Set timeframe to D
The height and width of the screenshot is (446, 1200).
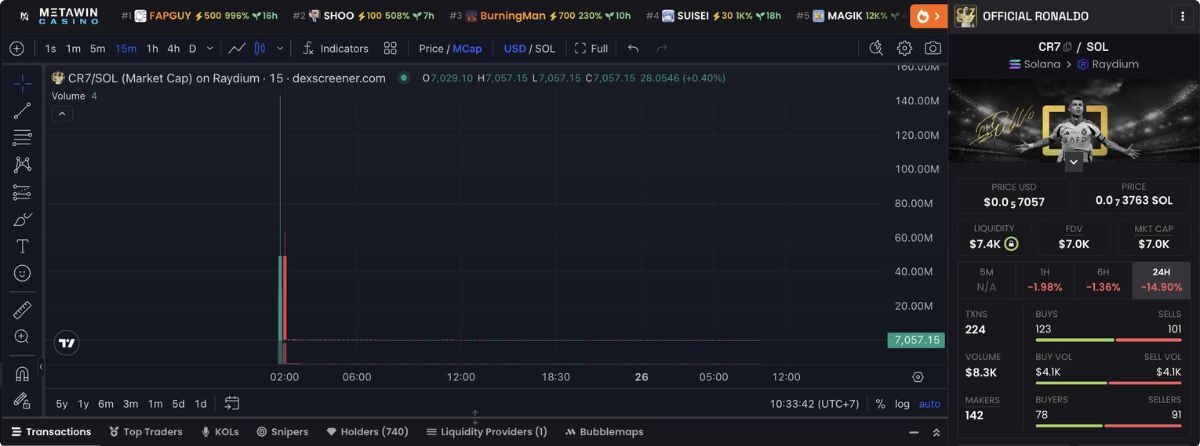pos(193,48)
